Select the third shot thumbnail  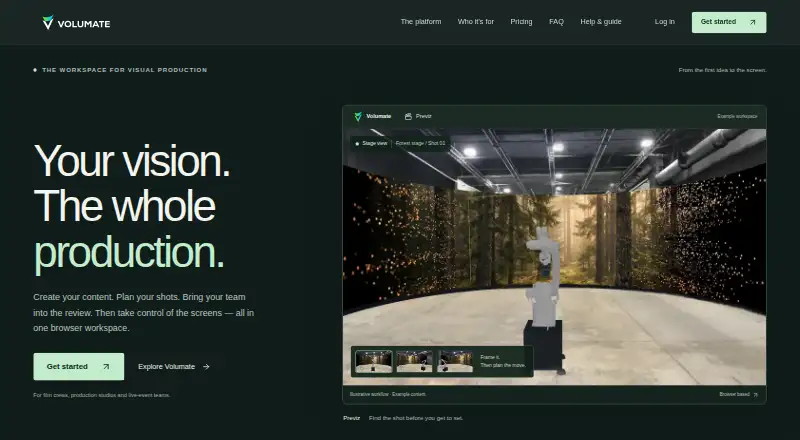[455, 361]
